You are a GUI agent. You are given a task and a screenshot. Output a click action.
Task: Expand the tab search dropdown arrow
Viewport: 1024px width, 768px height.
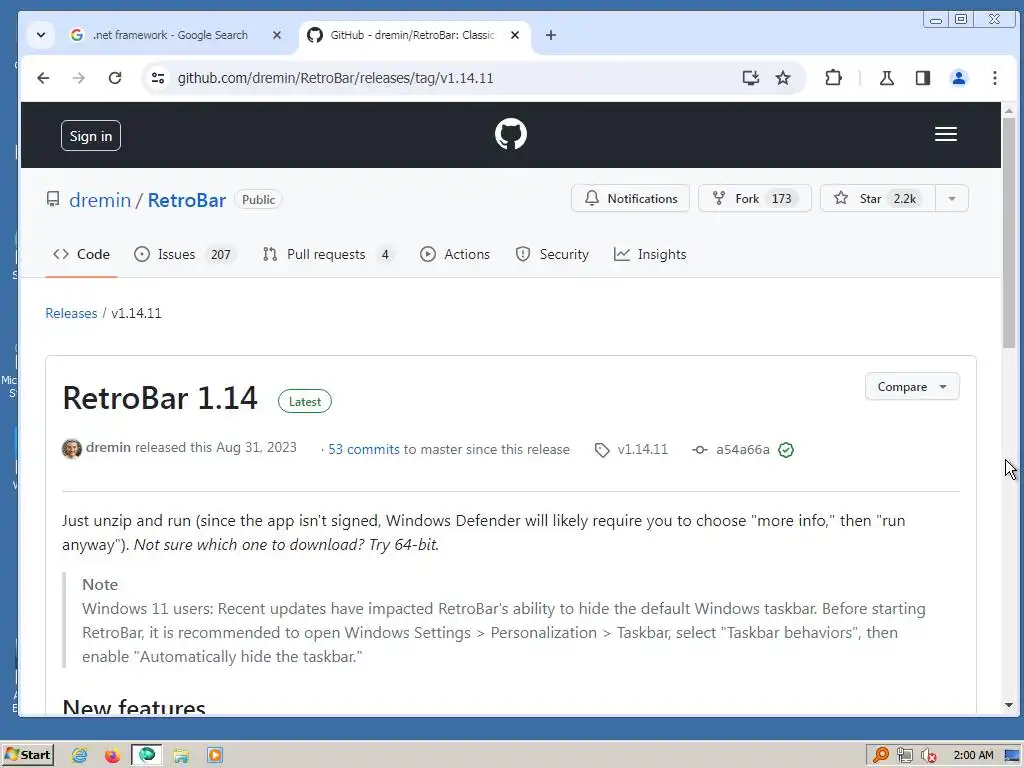pyautogui.click(x=40, y=35)
